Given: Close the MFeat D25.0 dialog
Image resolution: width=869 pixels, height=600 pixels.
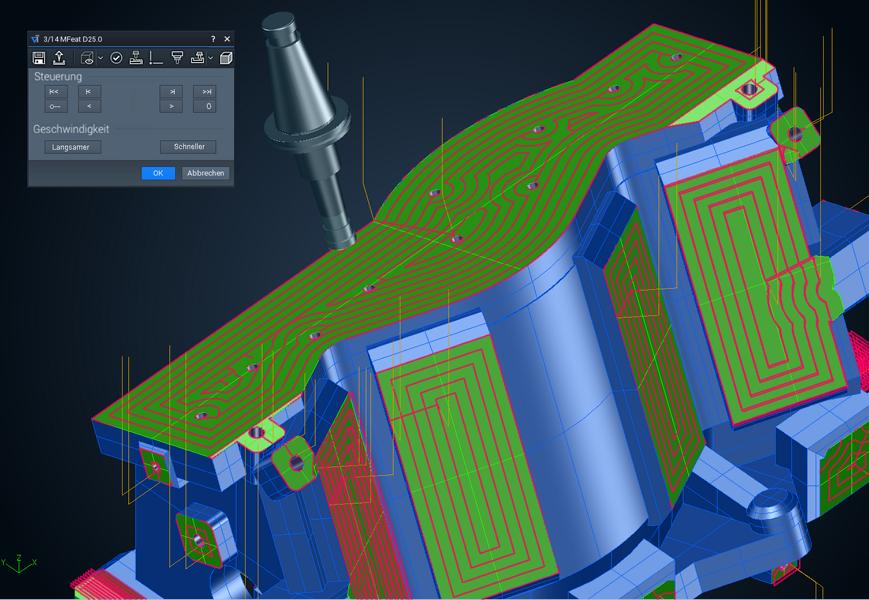Looking at the screenshot, I should (x=227, y=39).
